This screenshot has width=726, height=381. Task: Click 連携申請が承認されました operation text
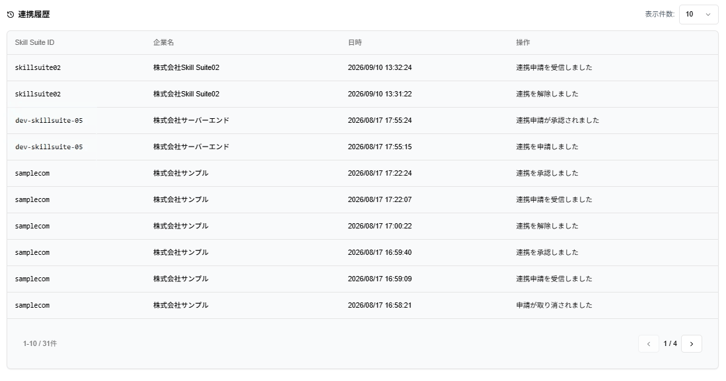557,120
